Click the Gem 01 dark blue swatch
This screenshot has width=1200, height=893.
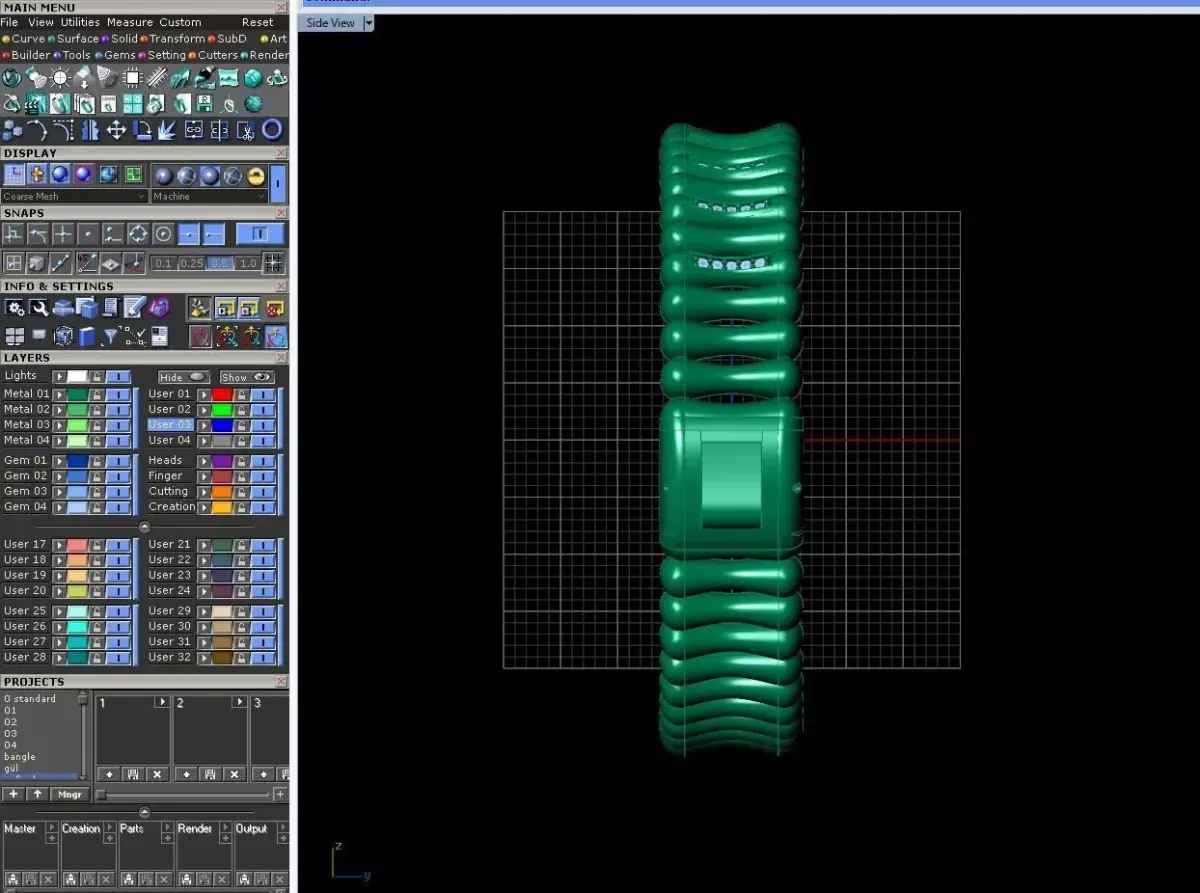[77, 461]
